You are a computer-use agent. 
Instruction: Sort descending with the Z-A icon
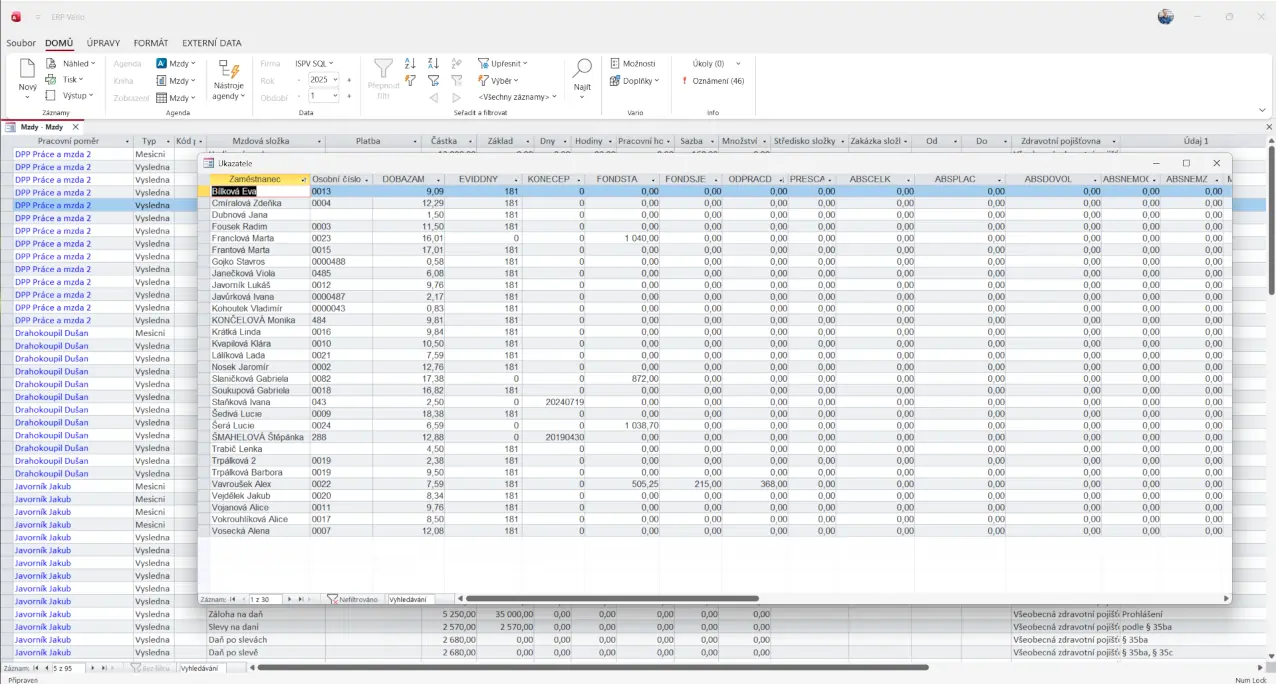pyautogui.click(x=433, y=63)
